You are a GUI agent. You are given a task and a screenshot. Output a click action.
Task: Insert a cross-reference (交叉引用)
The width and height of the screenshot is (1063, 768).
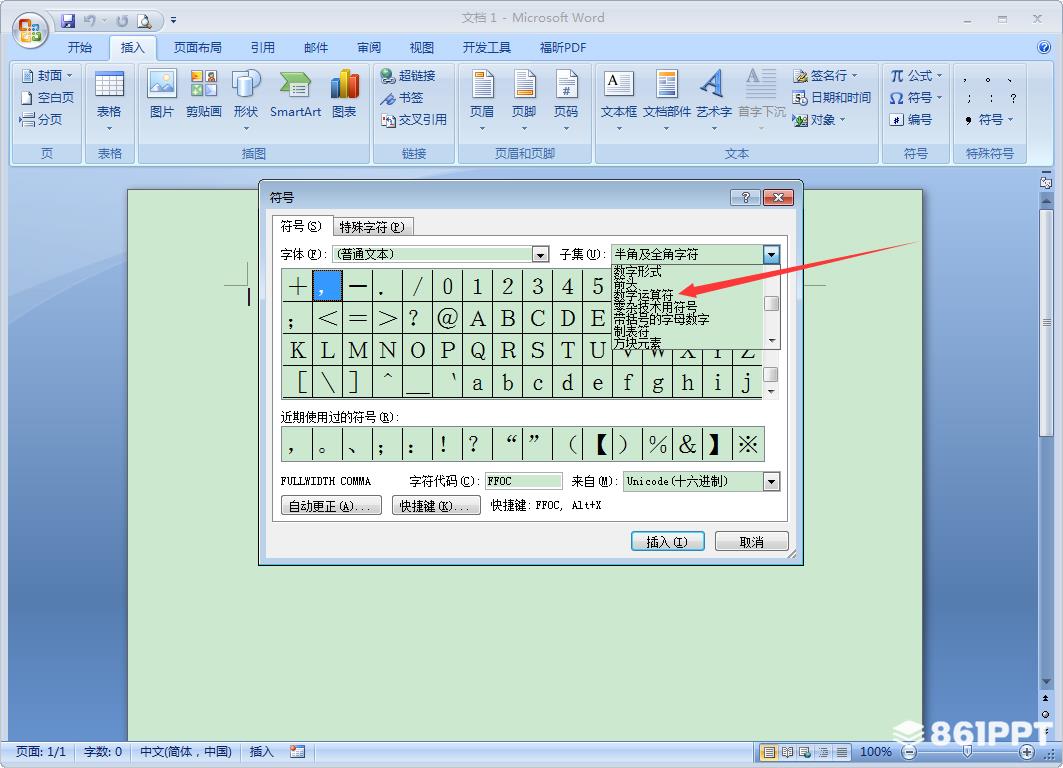coord(414,119)
